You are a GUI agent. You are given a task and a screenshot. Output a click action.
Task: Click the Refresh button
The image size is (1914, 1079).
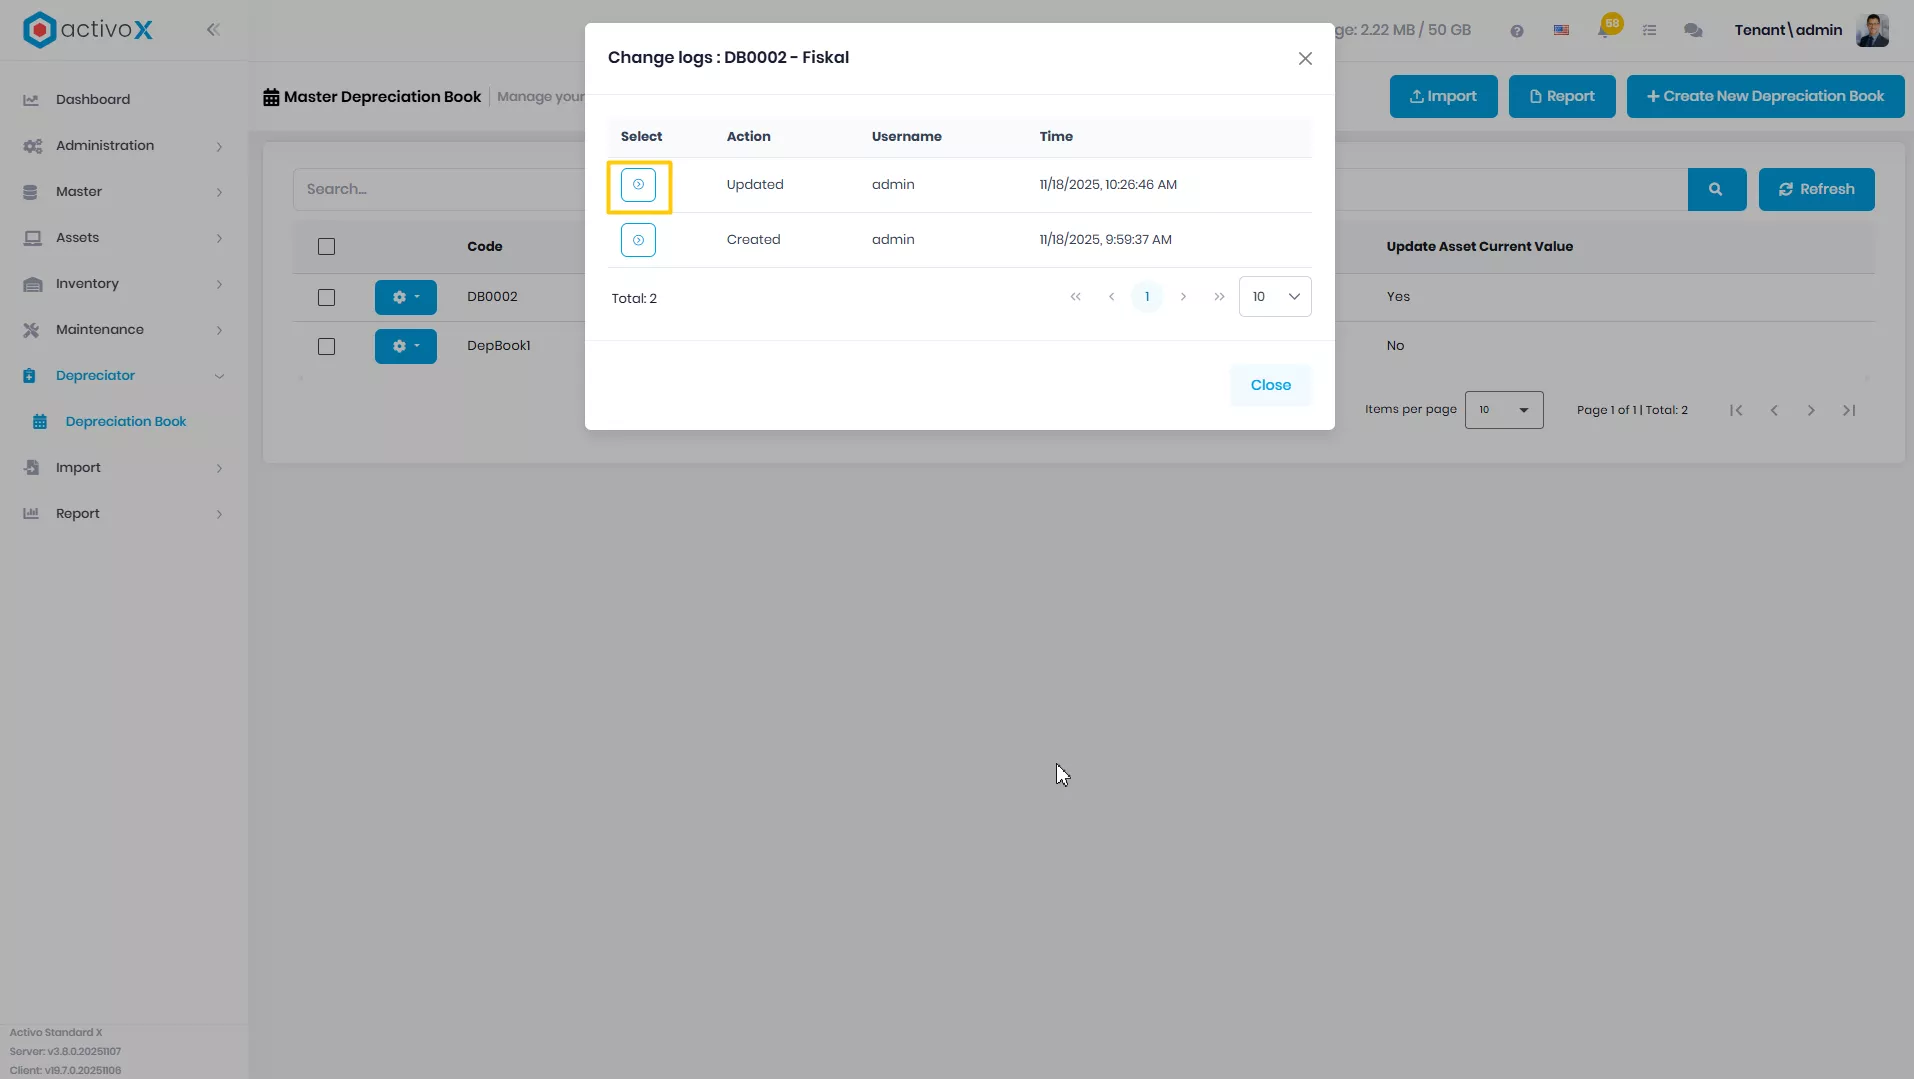[x=1816, y=189]
